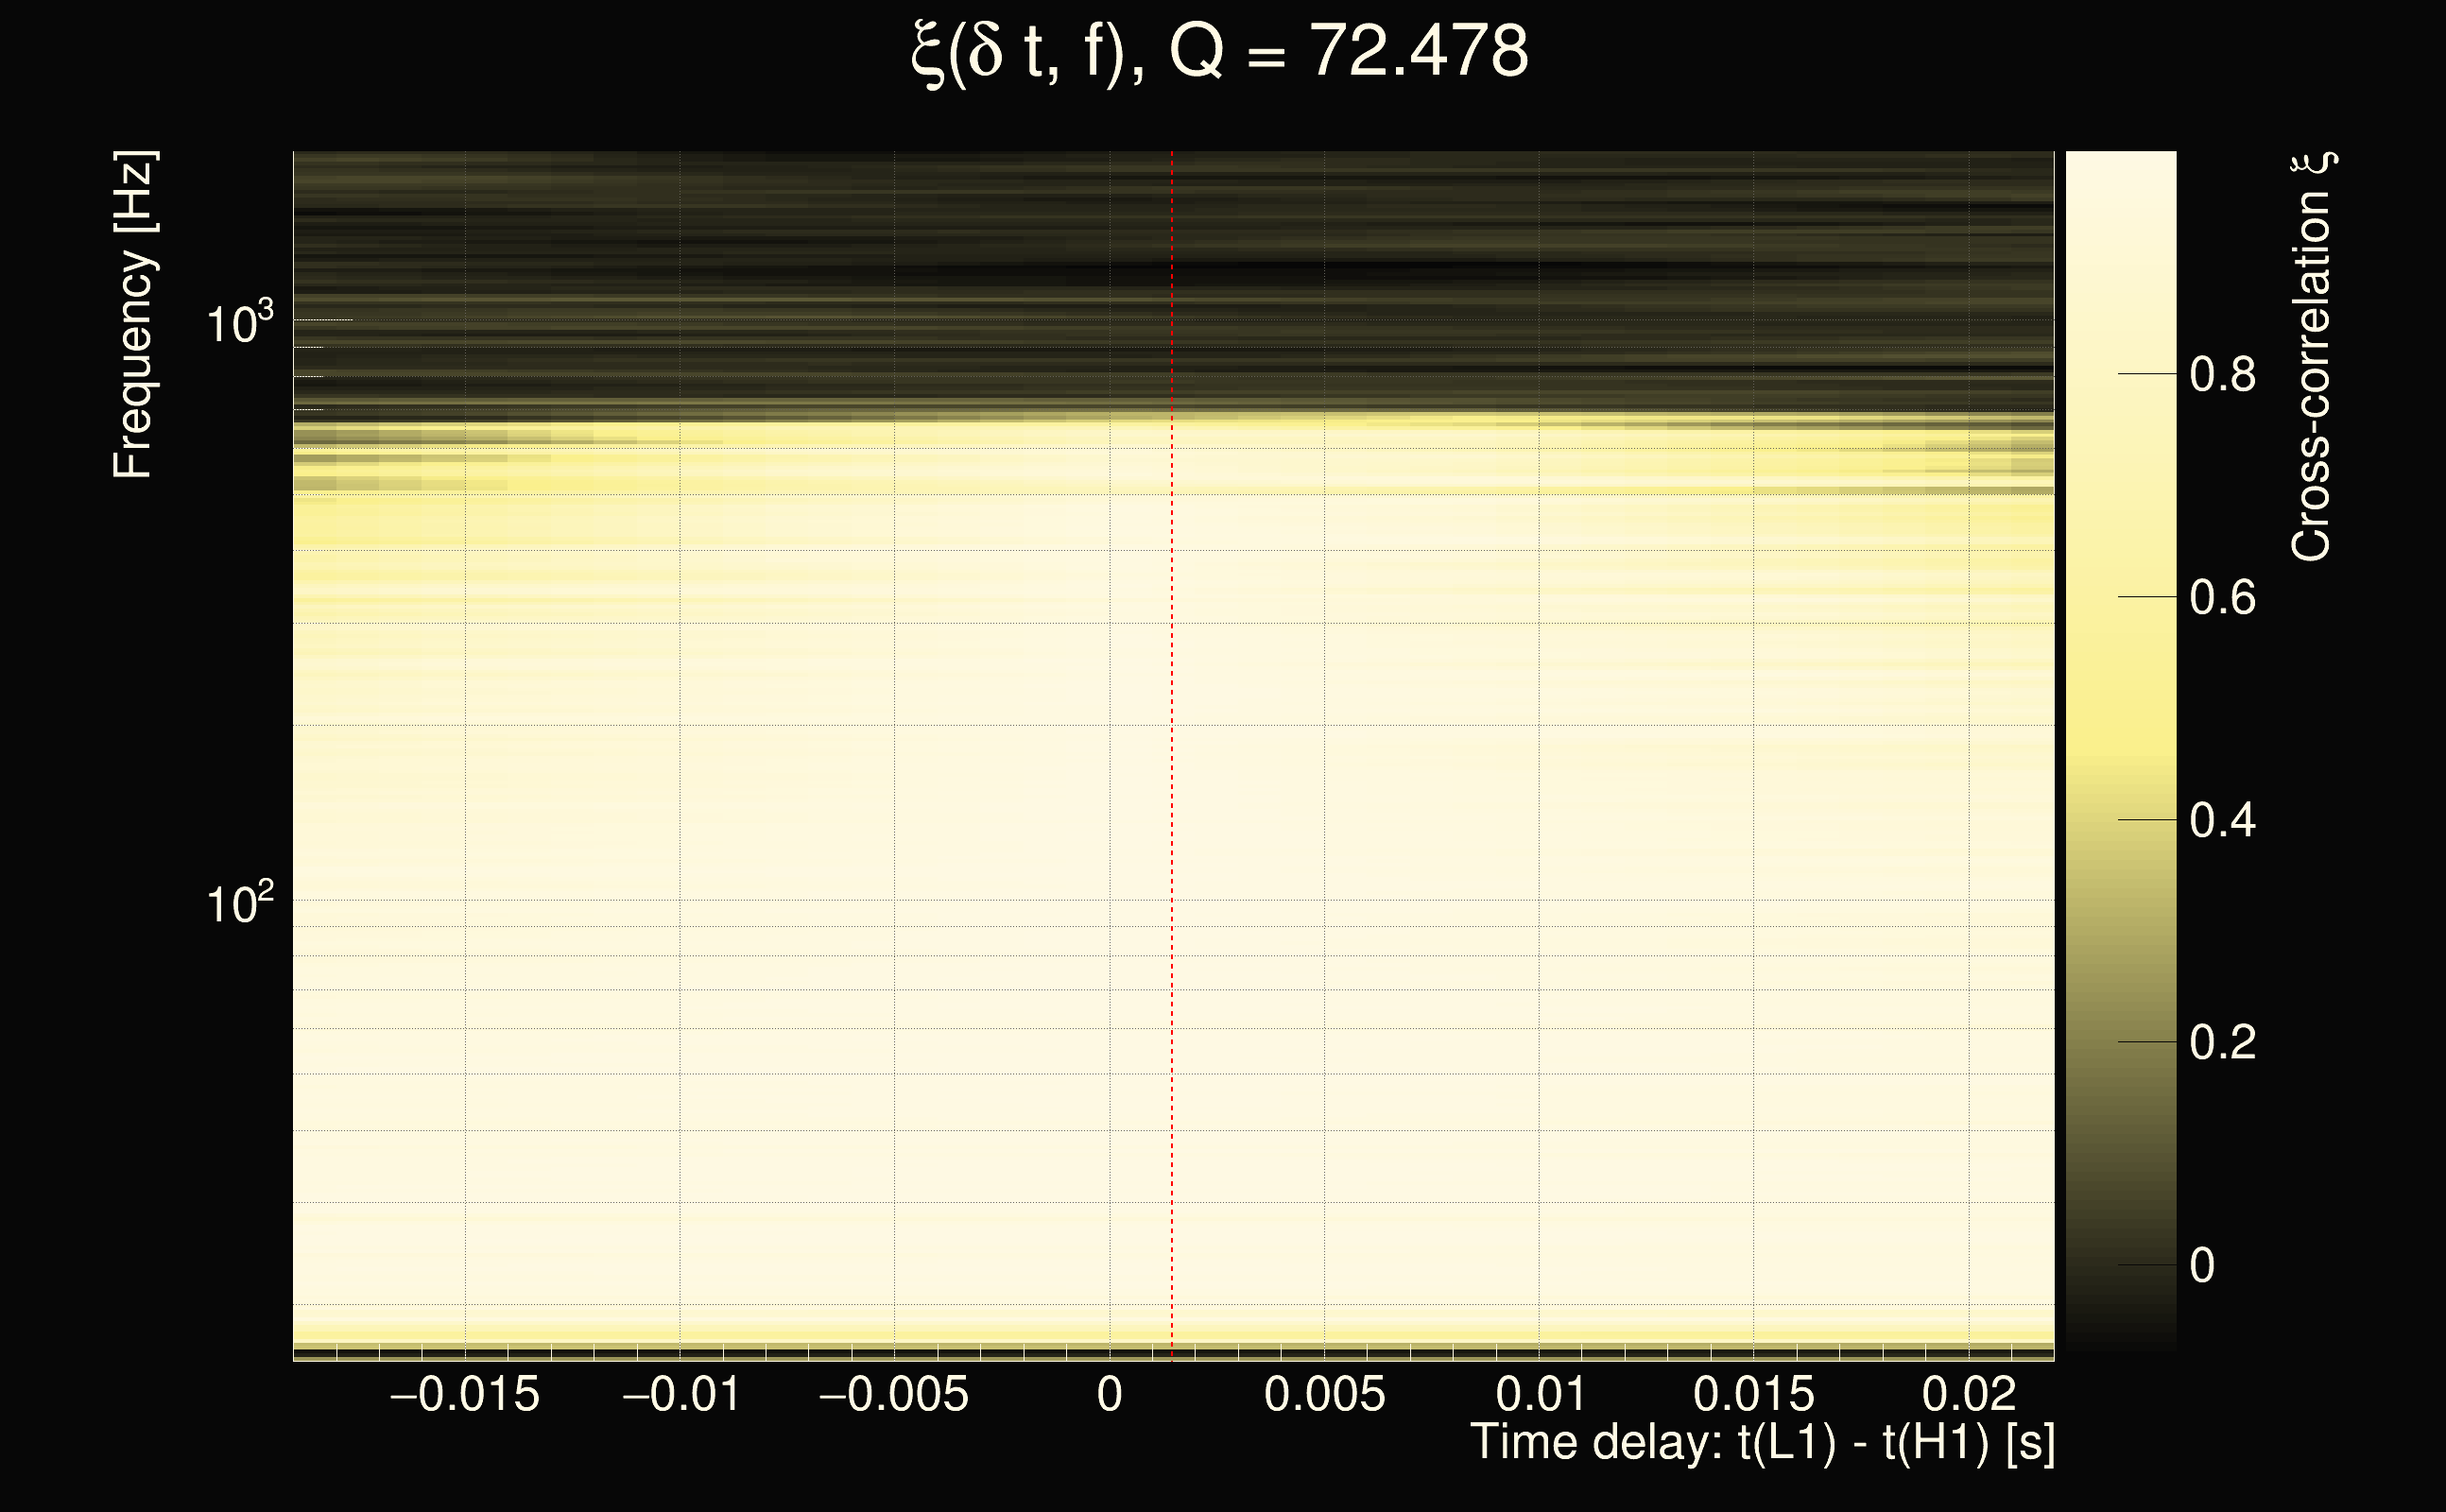
Task: Click the 0.005 time delay tick label
Action: click(1324, 1395)
